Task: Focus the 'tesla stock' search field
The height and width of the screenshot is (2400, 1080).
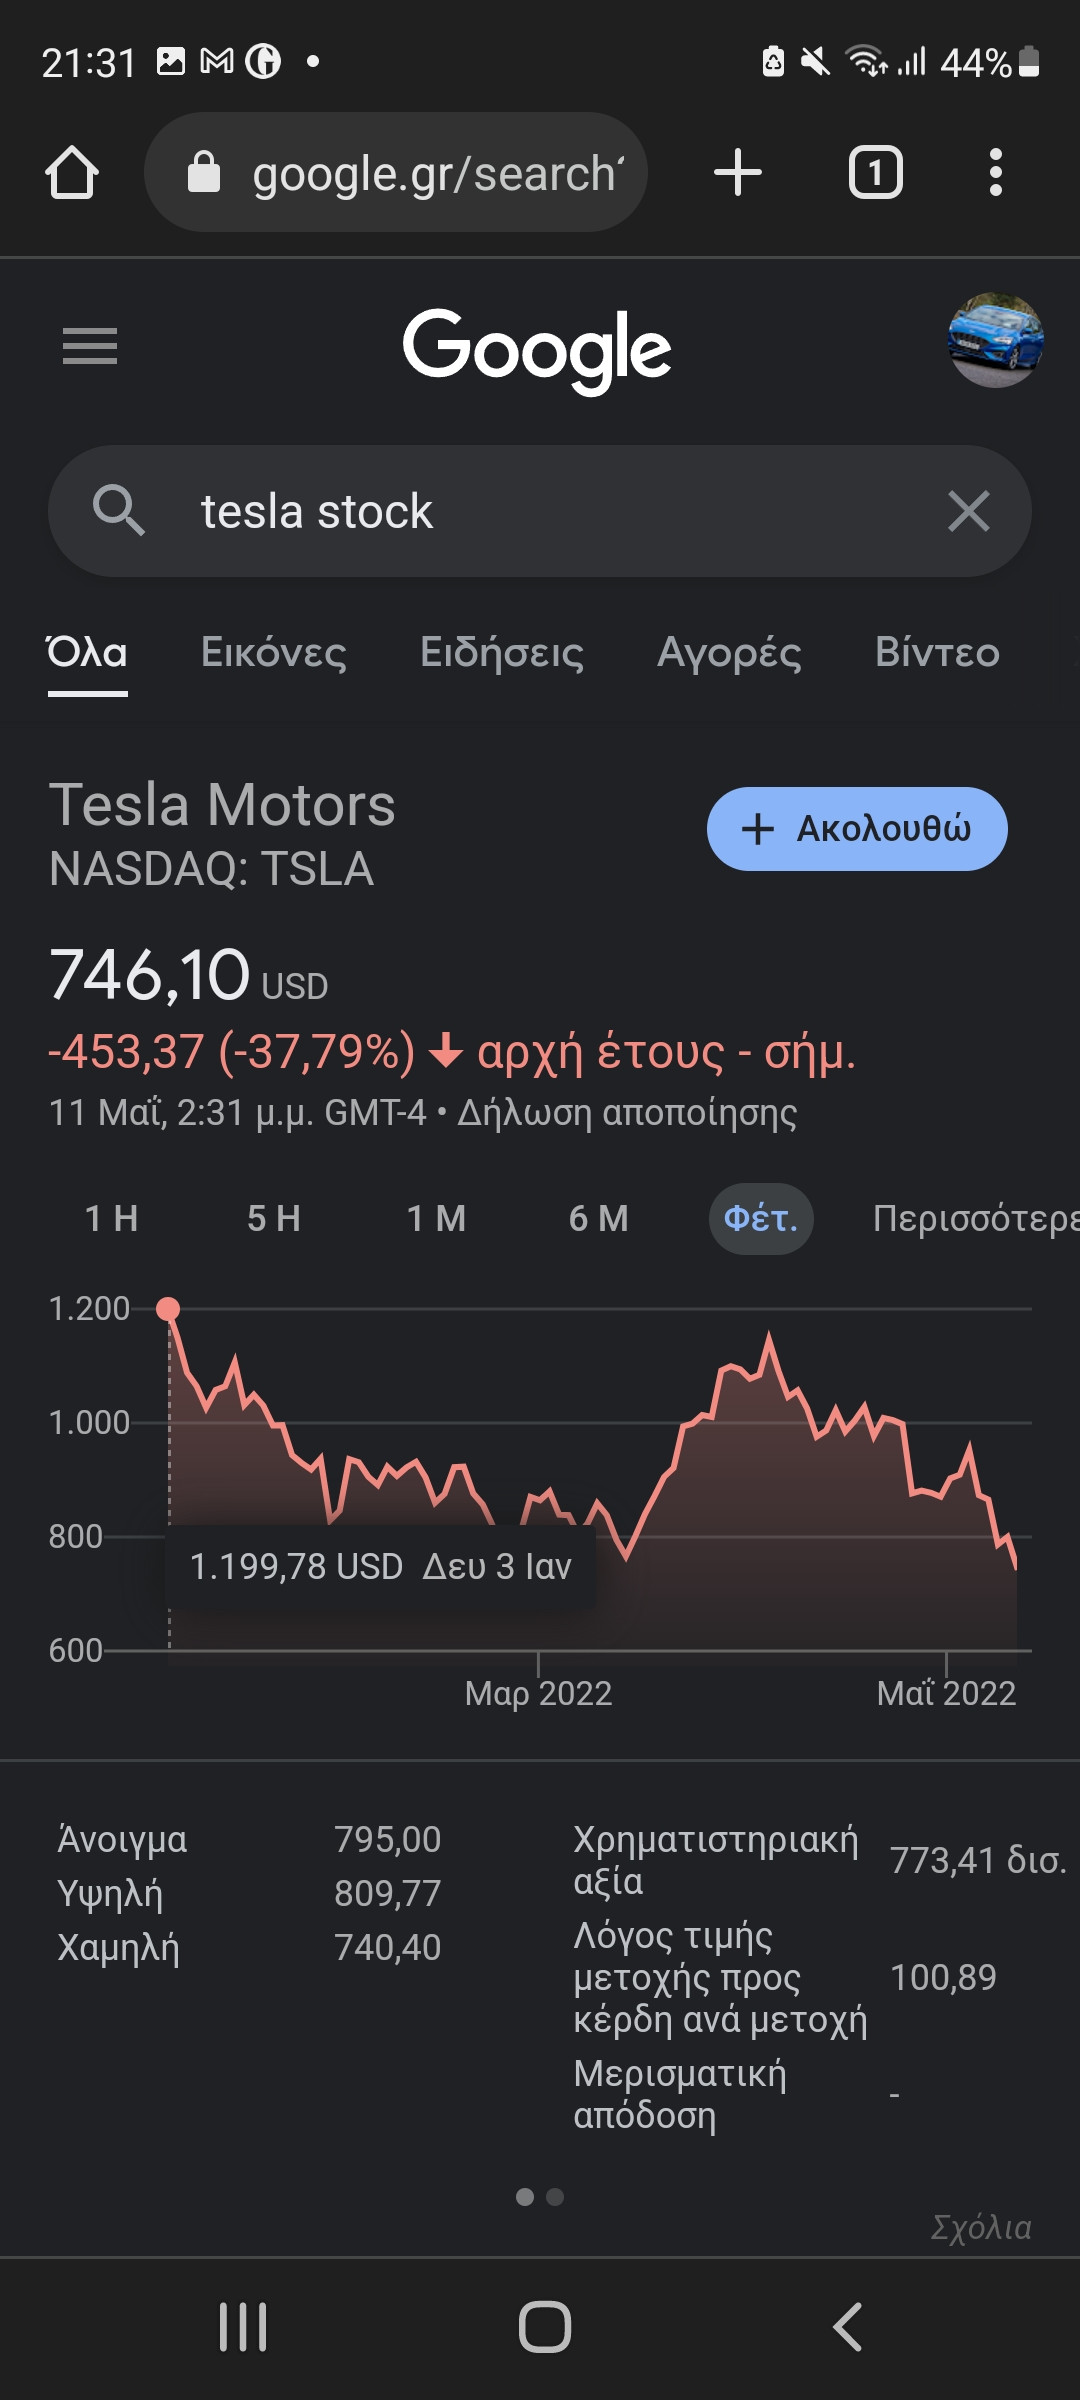Action: tap(540, 511)
